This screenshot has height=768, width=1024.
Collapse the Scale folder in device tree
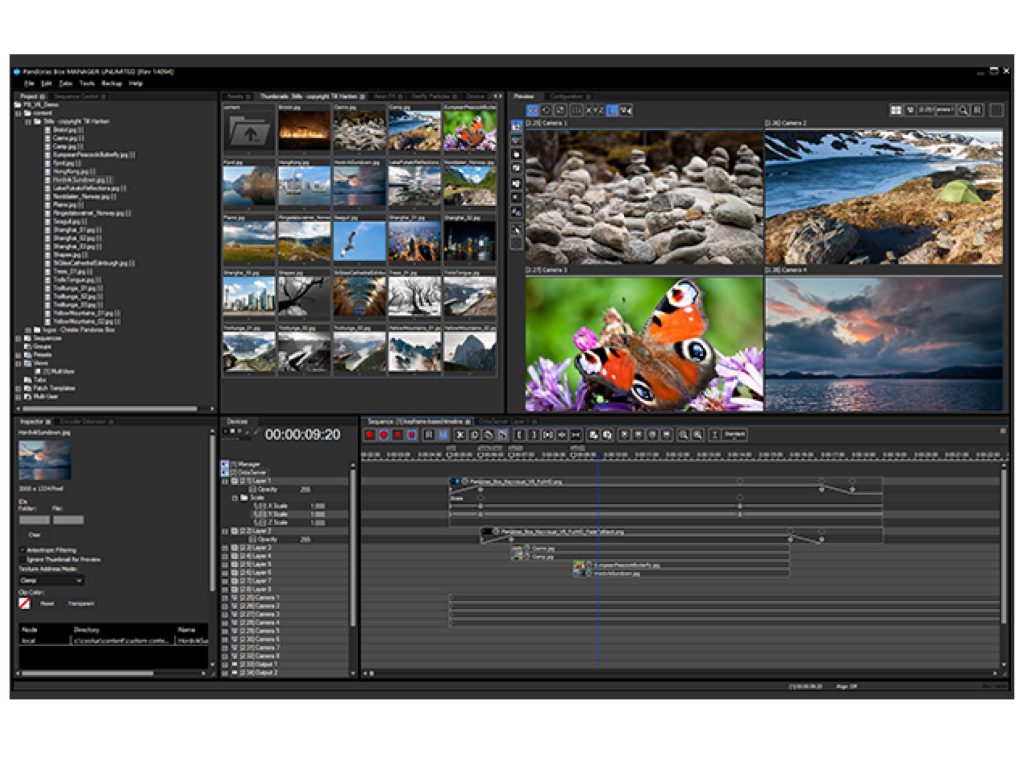point(234,497)
